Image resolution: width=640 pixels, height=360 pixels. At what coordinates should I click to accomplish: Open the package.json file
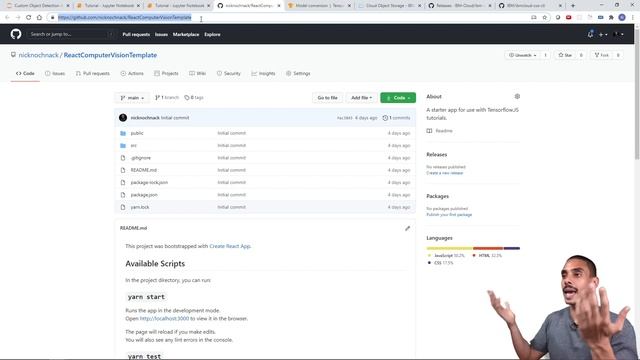144,195
